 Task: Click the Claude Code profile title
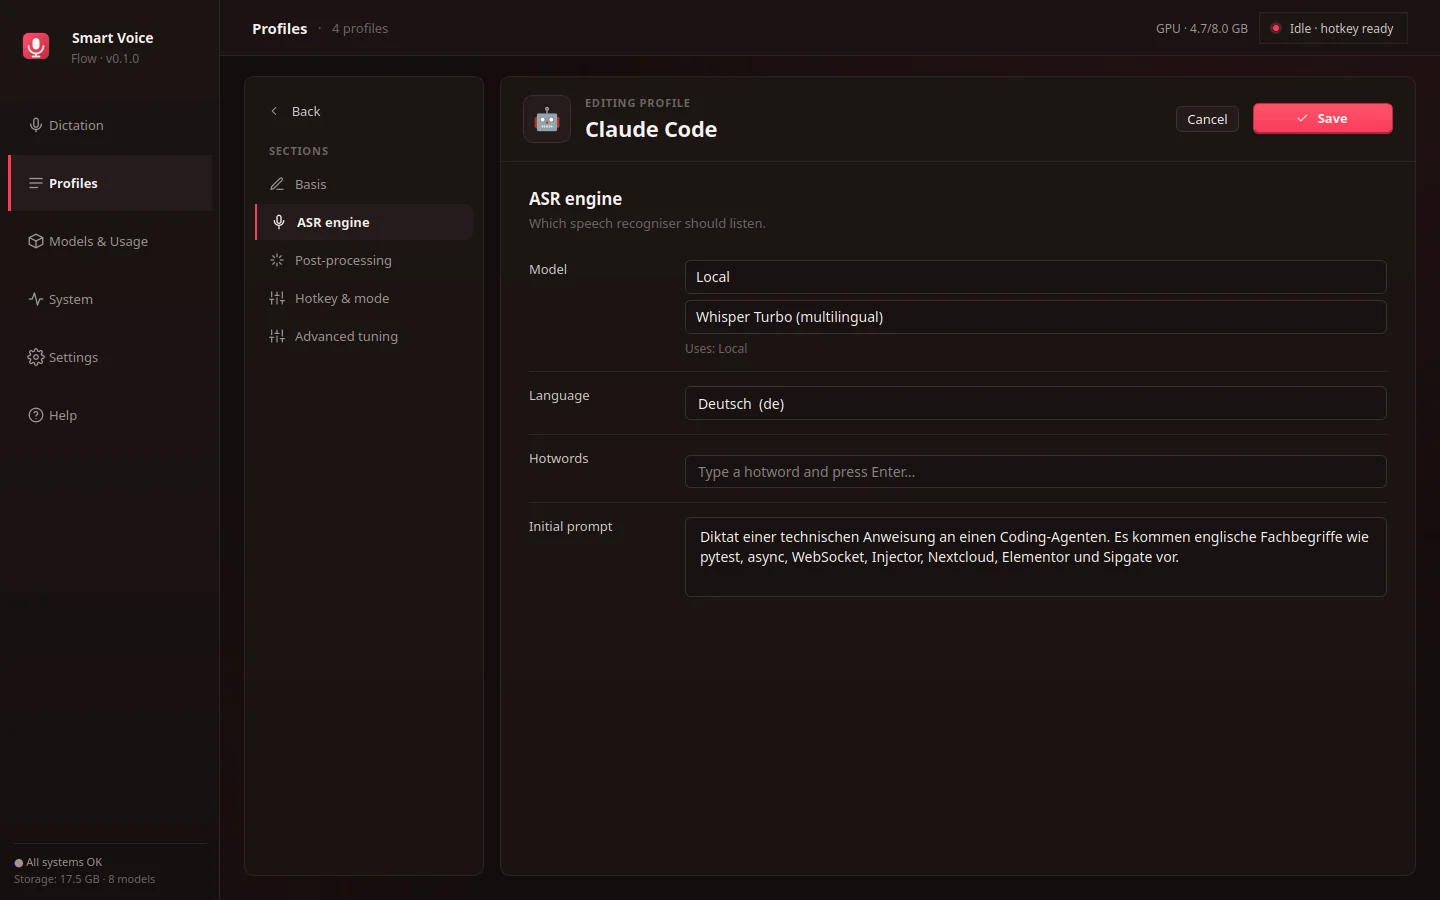(x=651, y=129)
